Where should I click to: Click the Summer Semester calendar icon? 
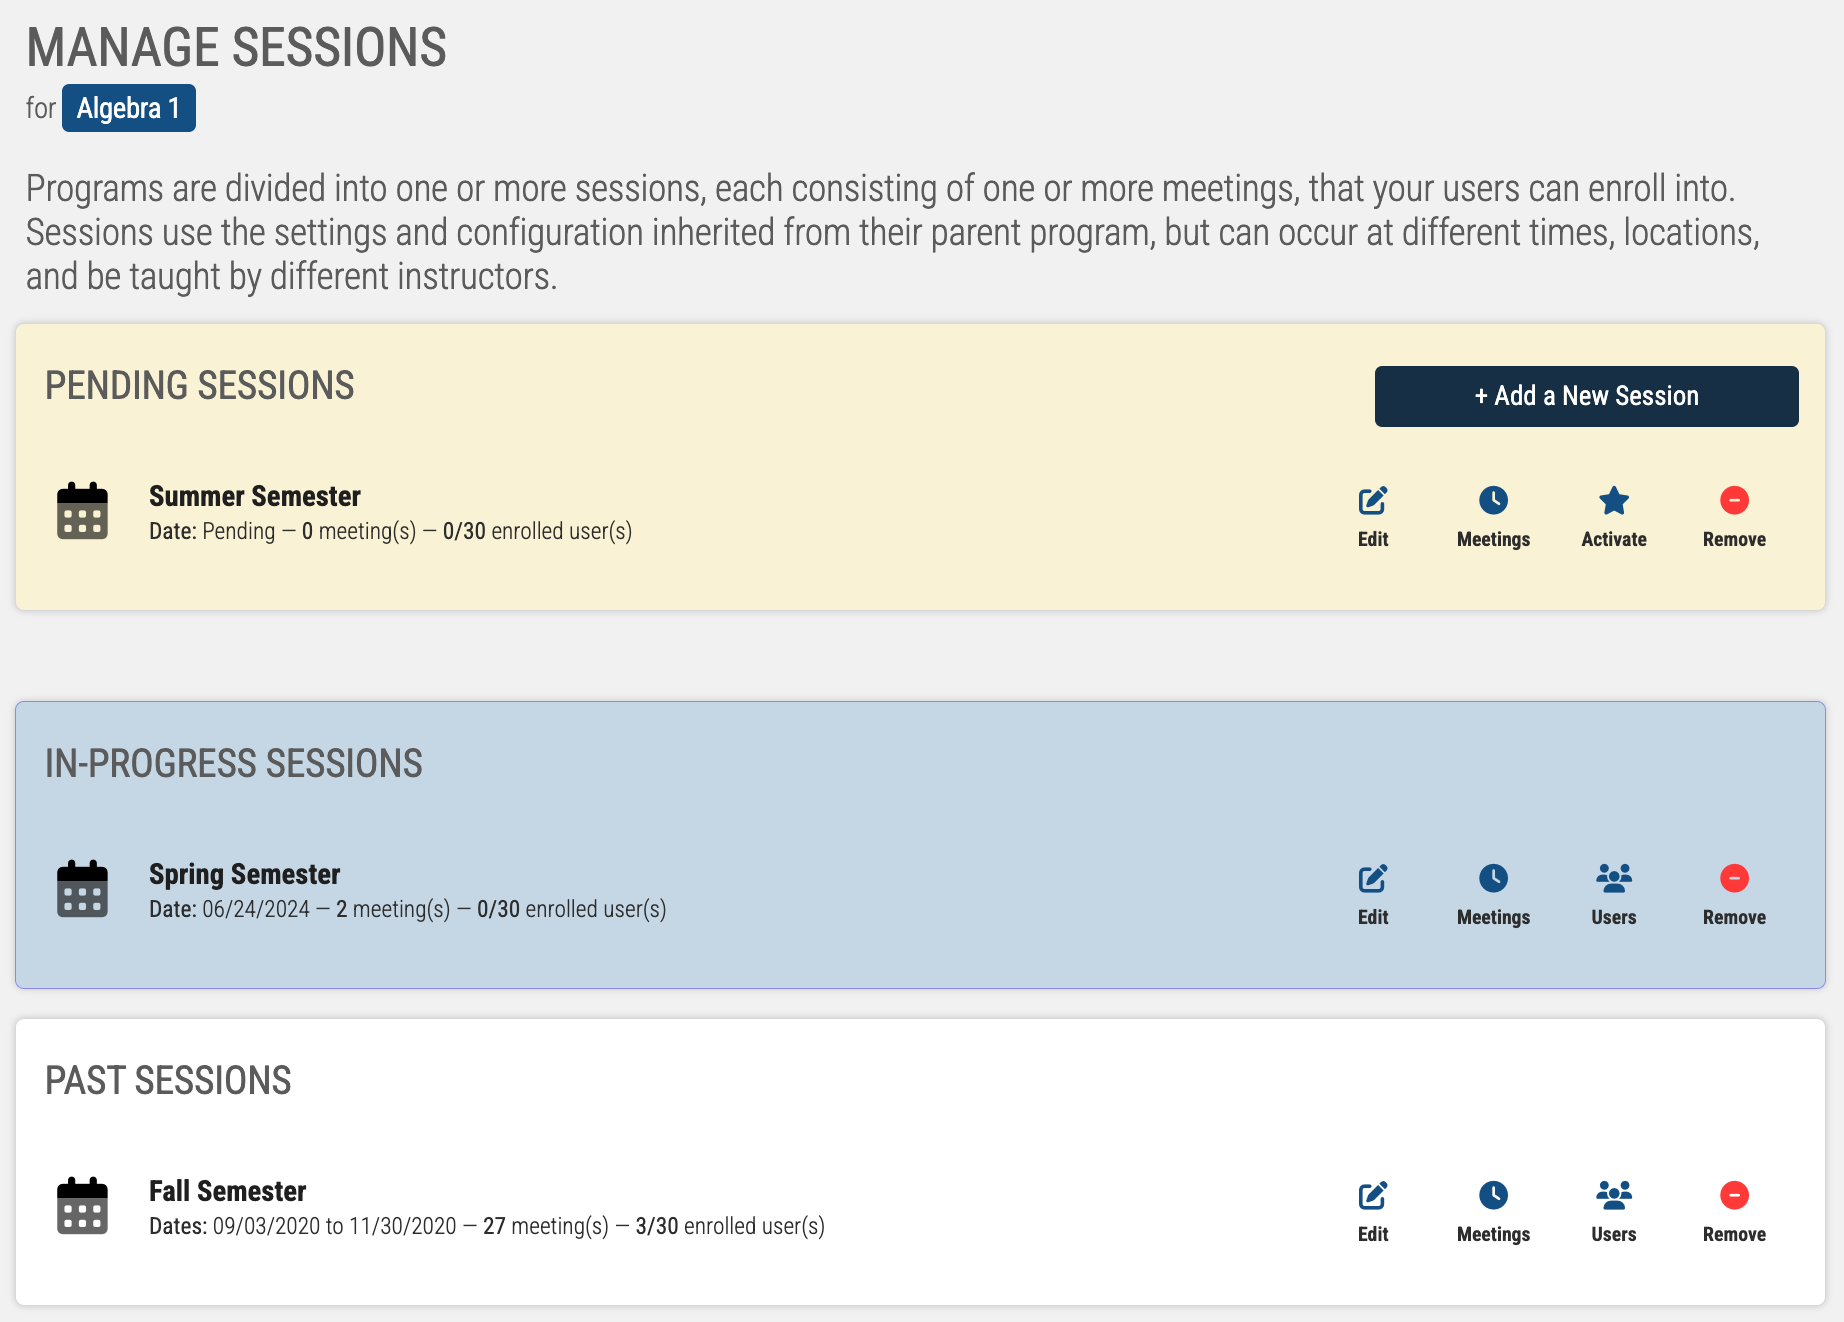(x=82, y=510)
